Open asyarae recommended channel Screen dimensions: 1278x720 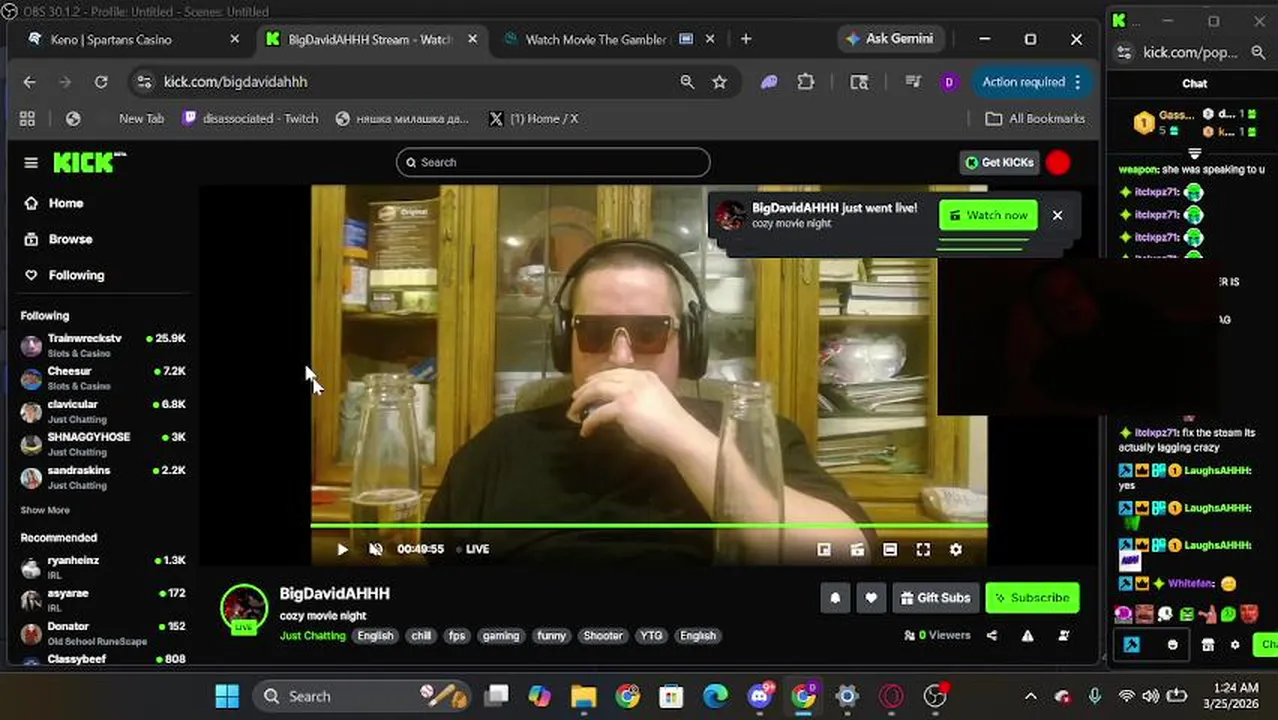coord(103,600)
